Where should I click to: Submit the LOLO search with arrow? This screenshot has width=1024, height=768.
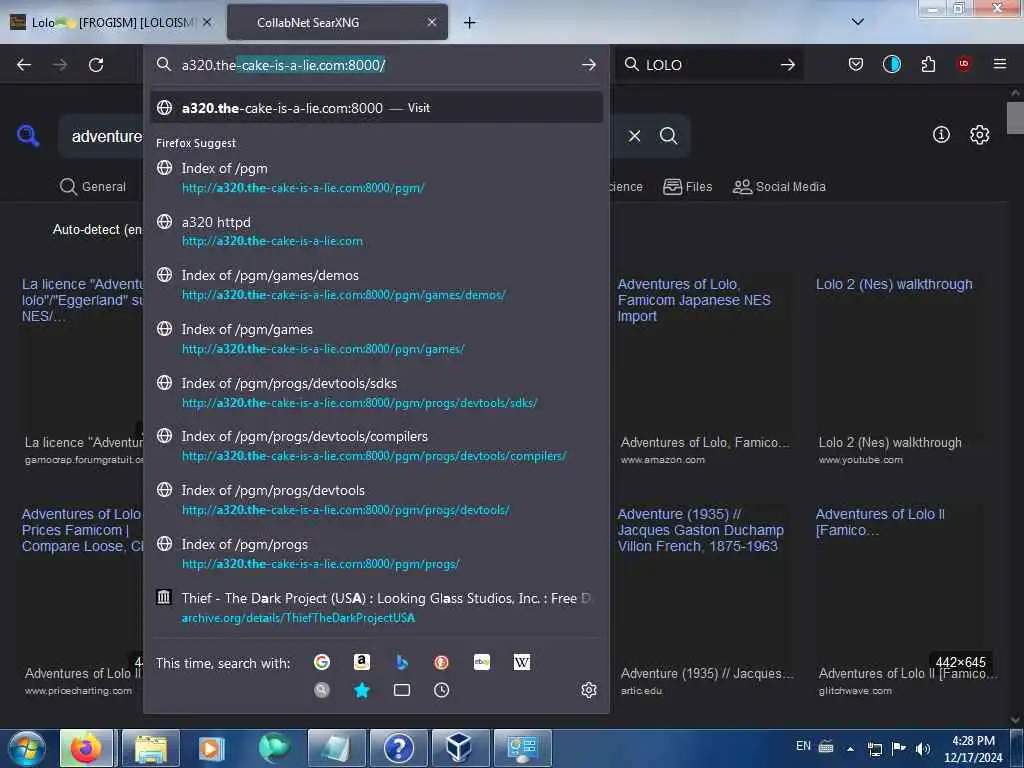[x=788, y=65]
